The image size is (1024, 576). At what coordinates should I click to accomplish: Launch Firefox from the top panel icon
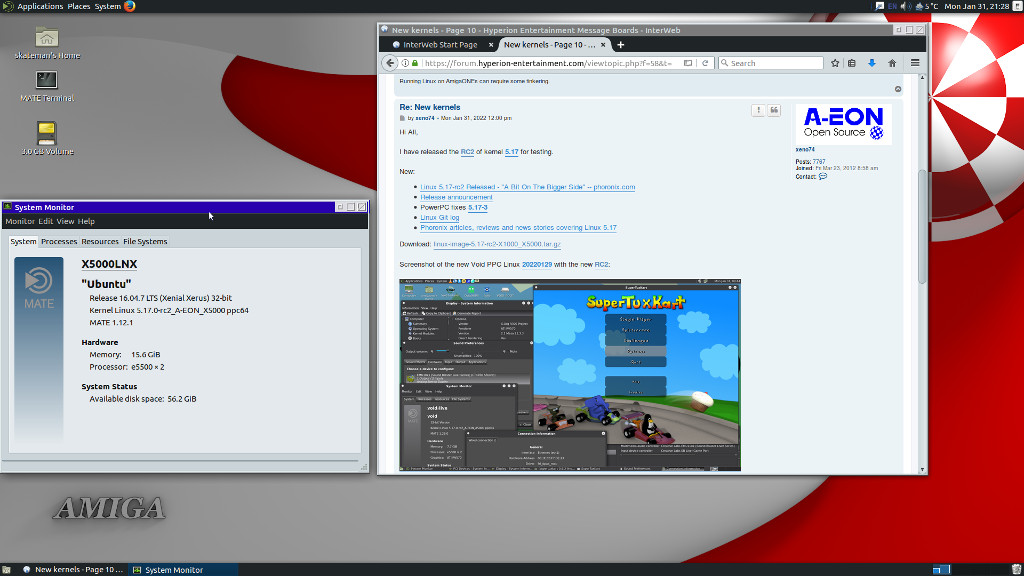(129, 6)
